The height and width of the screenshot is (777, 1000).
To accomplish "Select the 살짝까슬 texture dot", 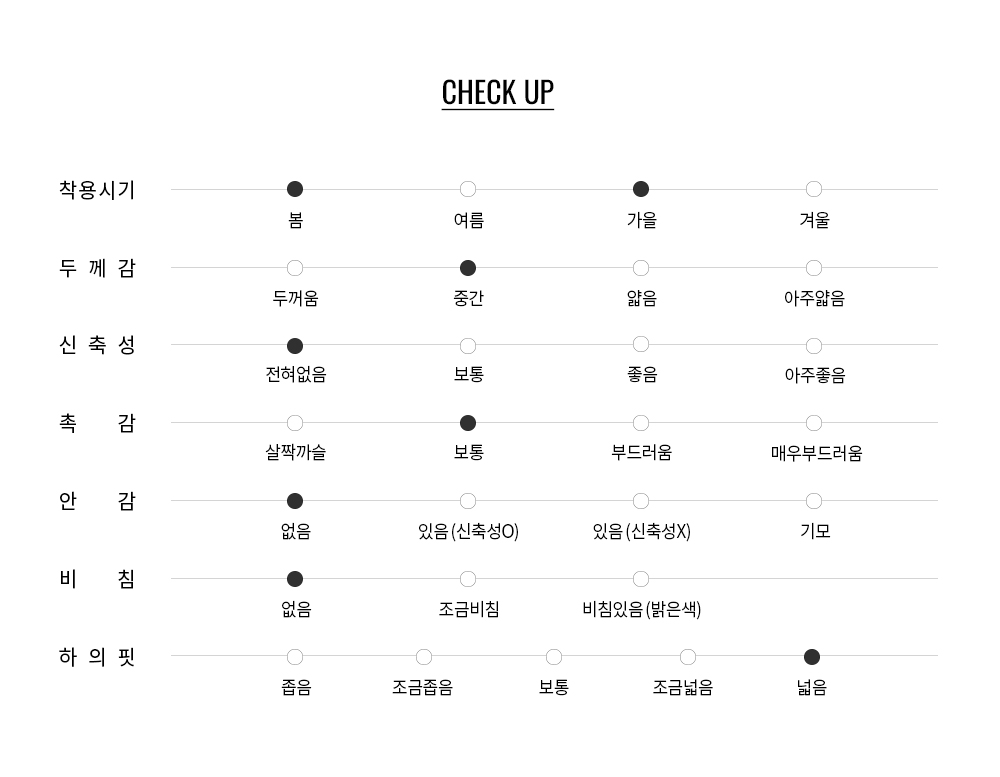I will 295,423.
